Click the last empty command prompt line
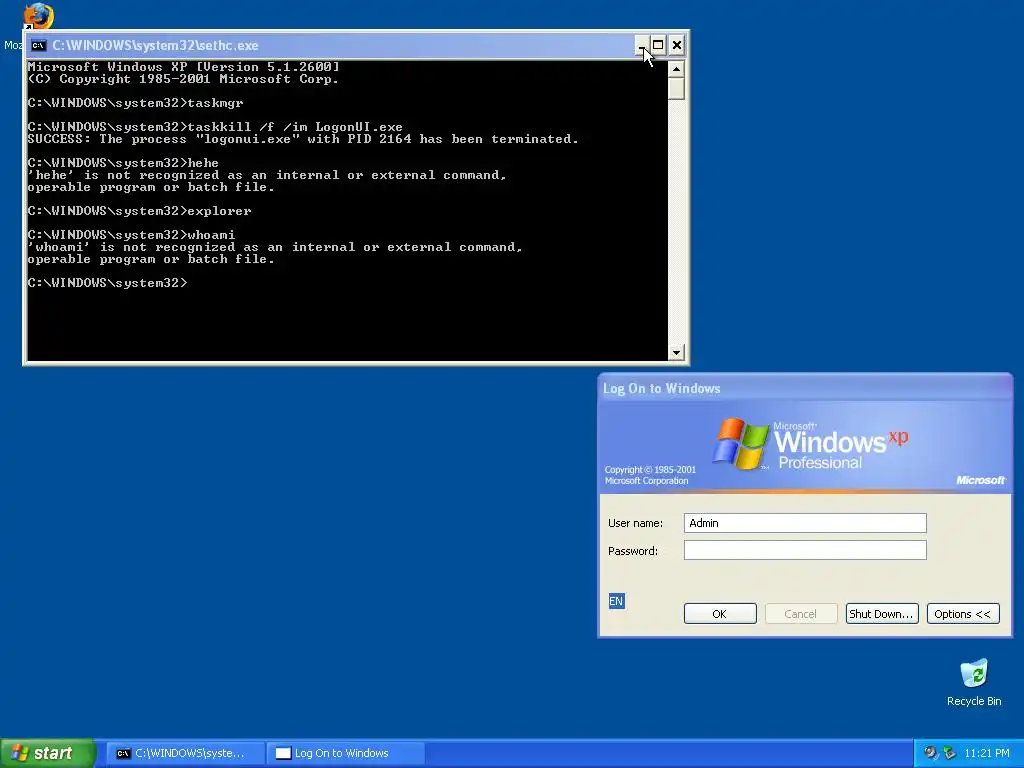1024x768 pixels. click(x=107, y=283)
